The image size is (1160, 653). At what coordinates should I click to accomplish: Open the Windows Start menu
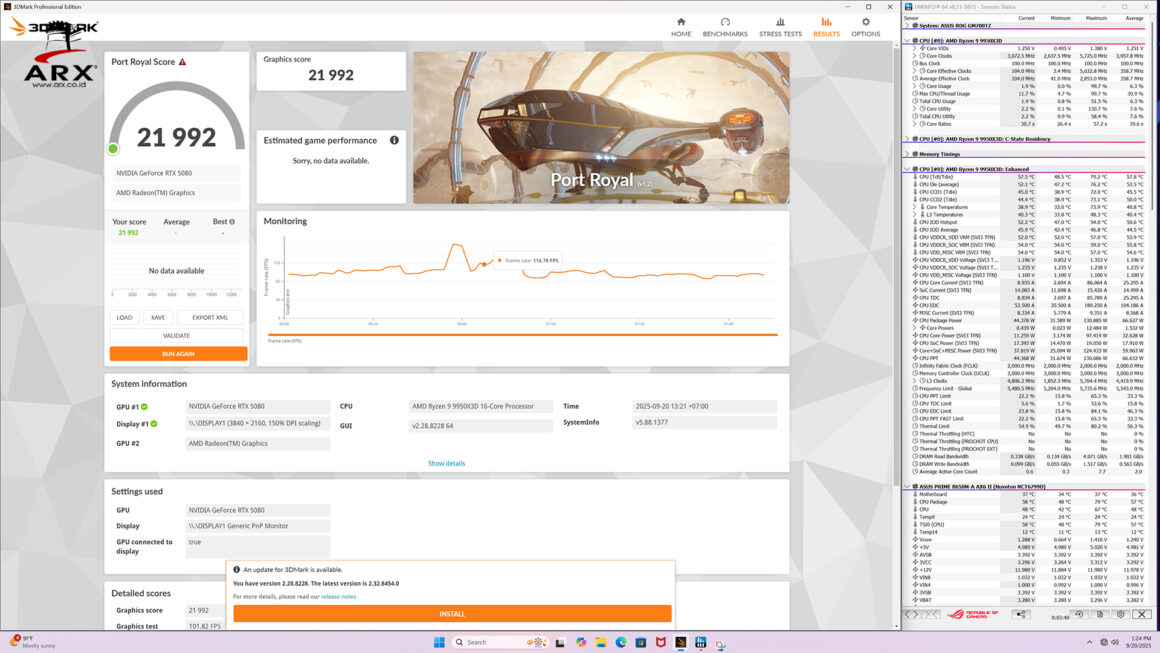(439, 642)
